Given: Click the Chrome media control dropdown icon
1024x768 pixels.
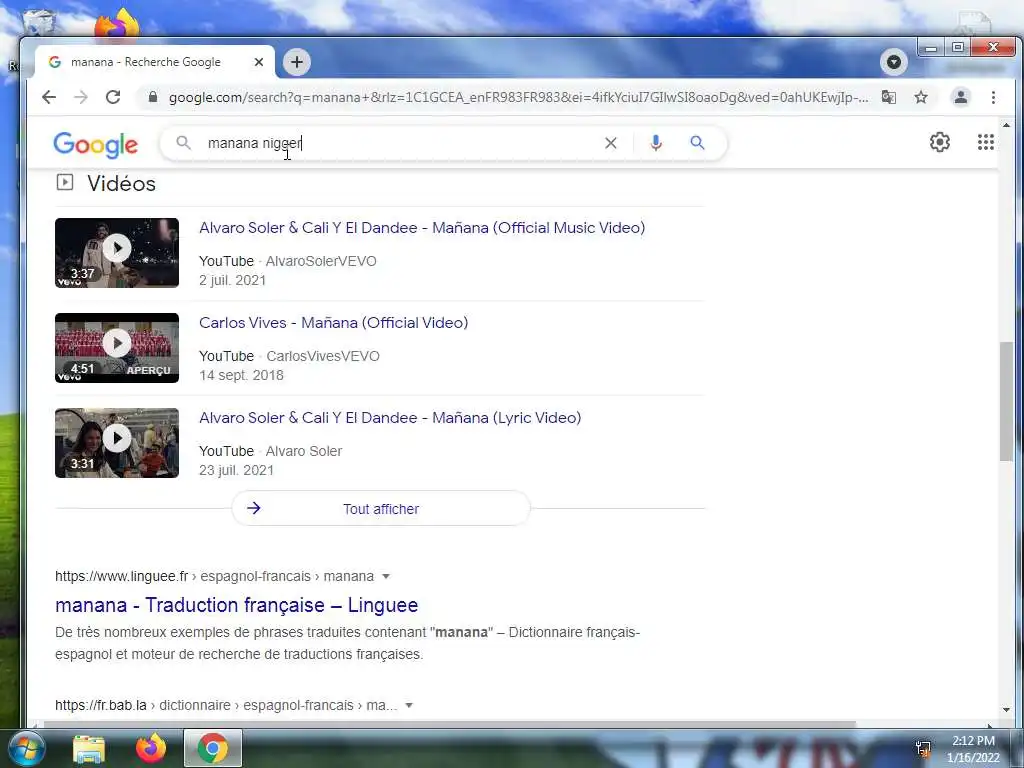Looking at the screenshot, I should pyautogui.click(x=893, y=62).
